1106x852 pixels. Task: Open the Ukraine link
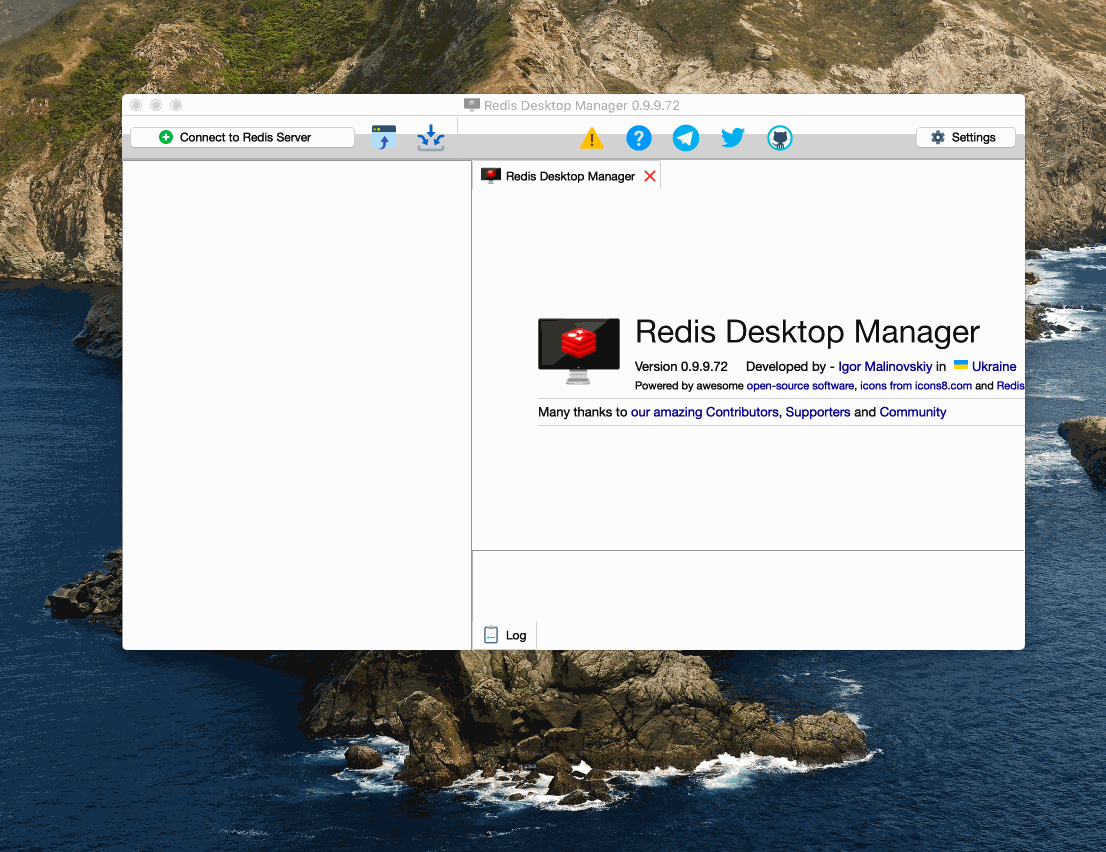point(994,367)
